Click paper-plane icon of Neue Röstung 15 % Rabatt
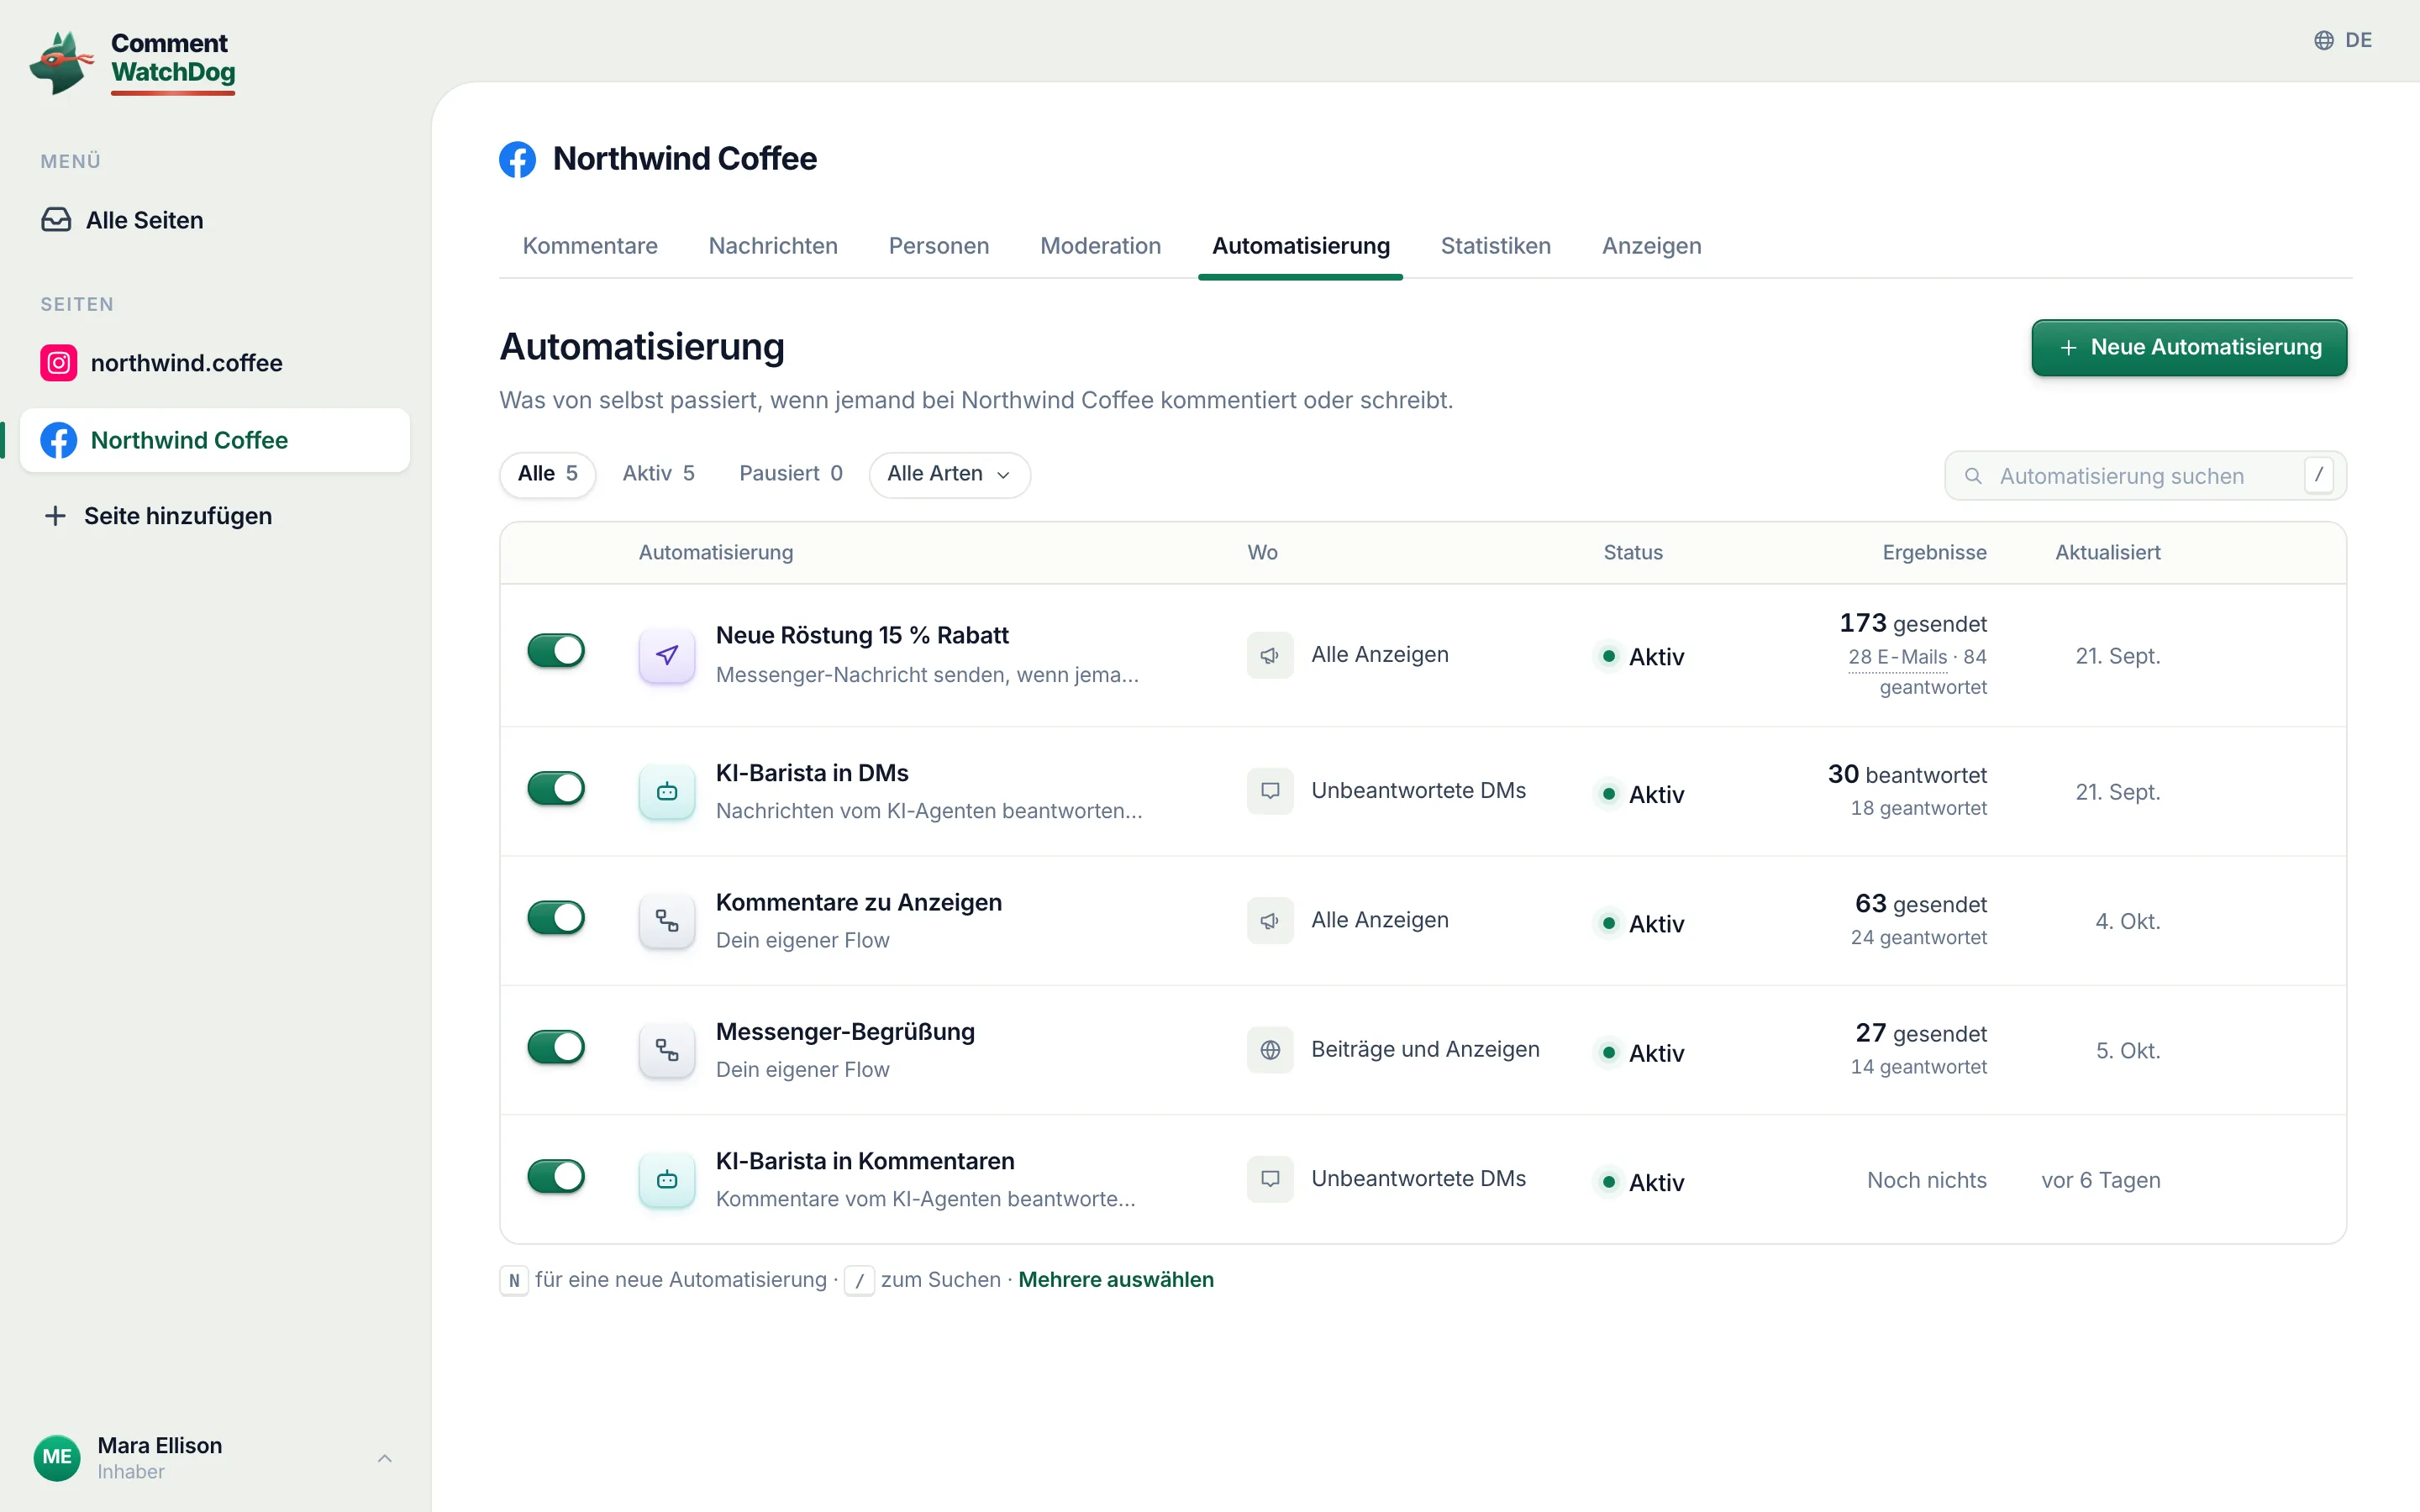This screenshot has width=2420, height=1512. click(x=667, y=655)
